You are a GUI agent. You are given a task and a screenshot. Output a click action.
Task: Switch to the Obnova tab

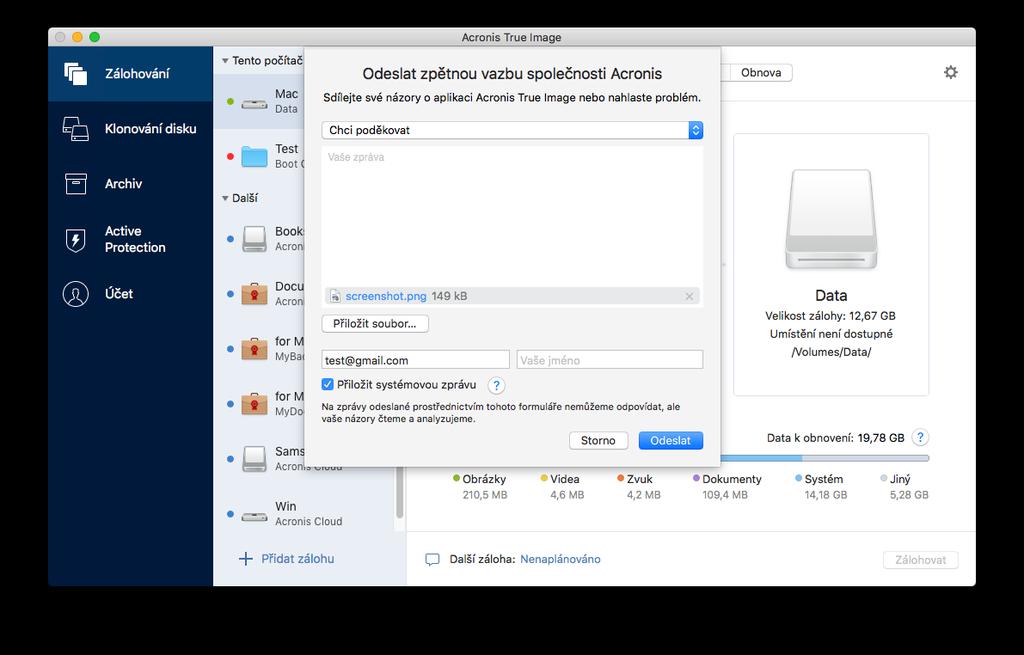coord(761,72)
